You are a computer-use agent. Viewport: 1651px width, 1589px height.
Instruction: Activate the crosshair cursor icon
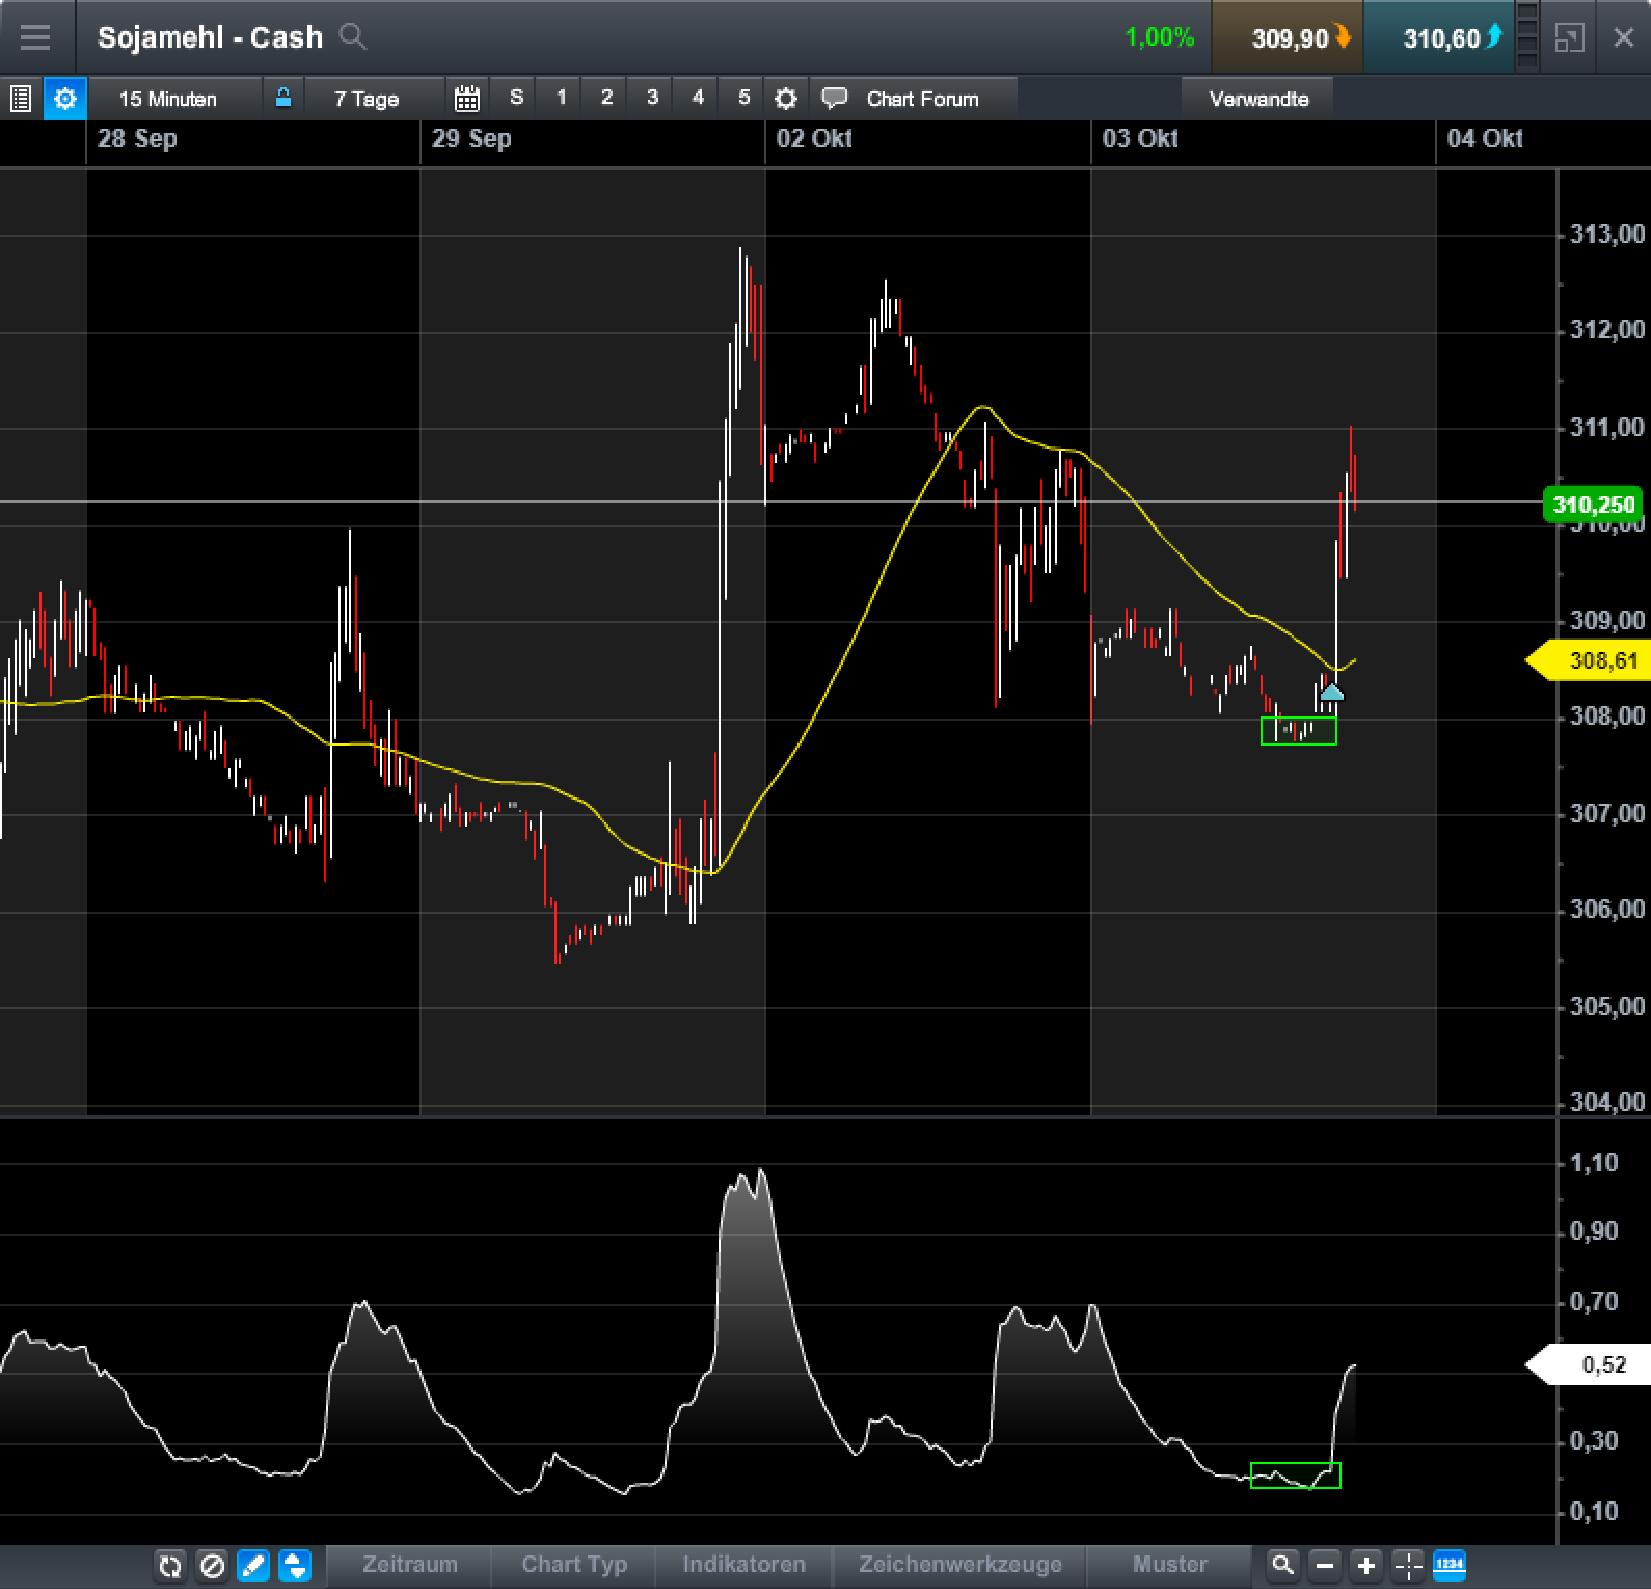(x=1409, y=1565)
